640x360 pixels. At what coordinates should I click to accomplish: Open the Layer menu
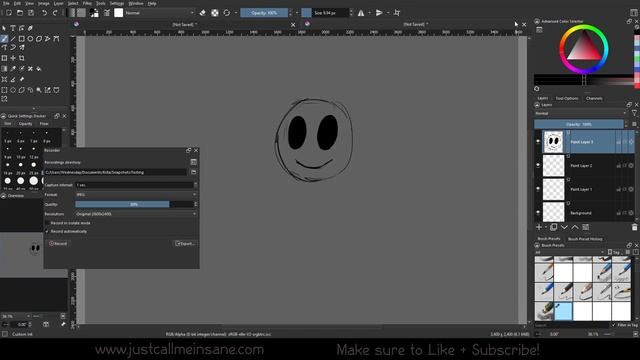tap(58, 3)
